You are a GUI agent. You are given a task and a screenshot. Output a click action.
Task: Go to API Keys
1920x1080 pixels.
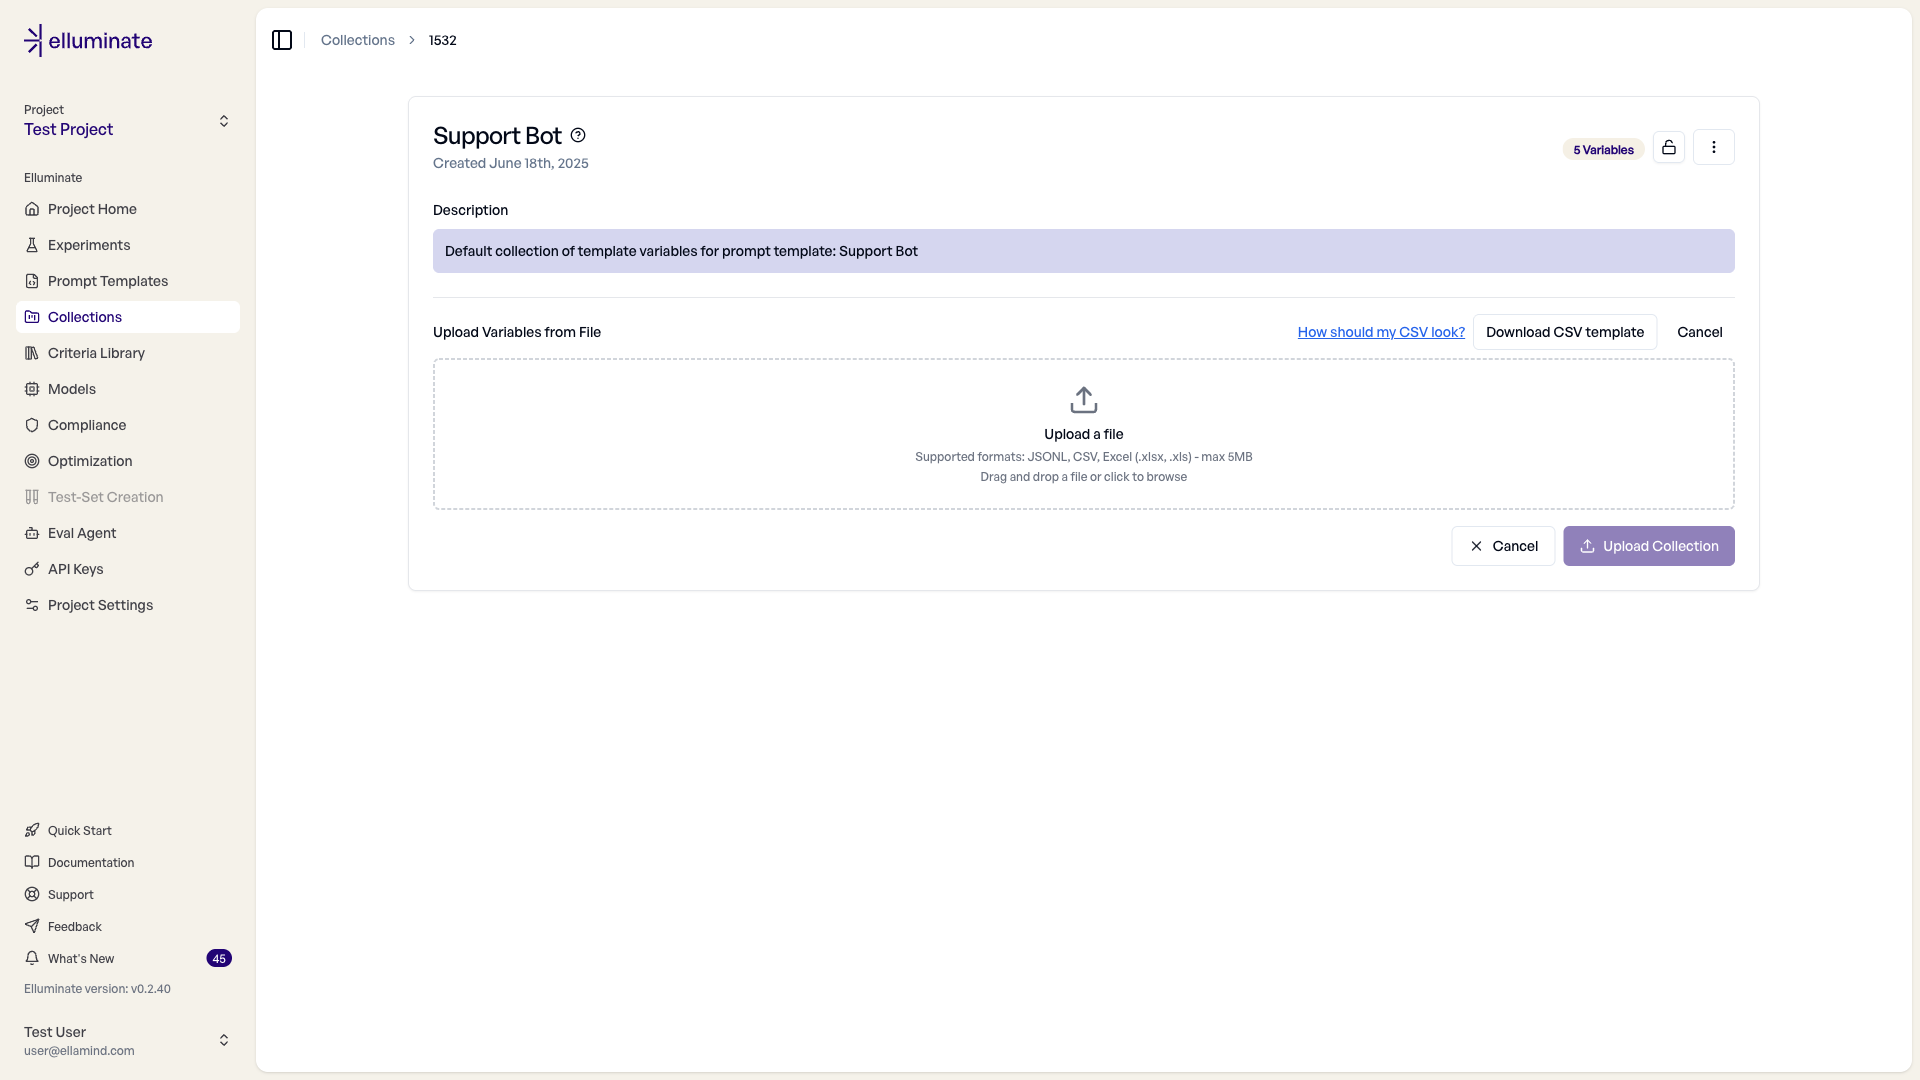76,569
